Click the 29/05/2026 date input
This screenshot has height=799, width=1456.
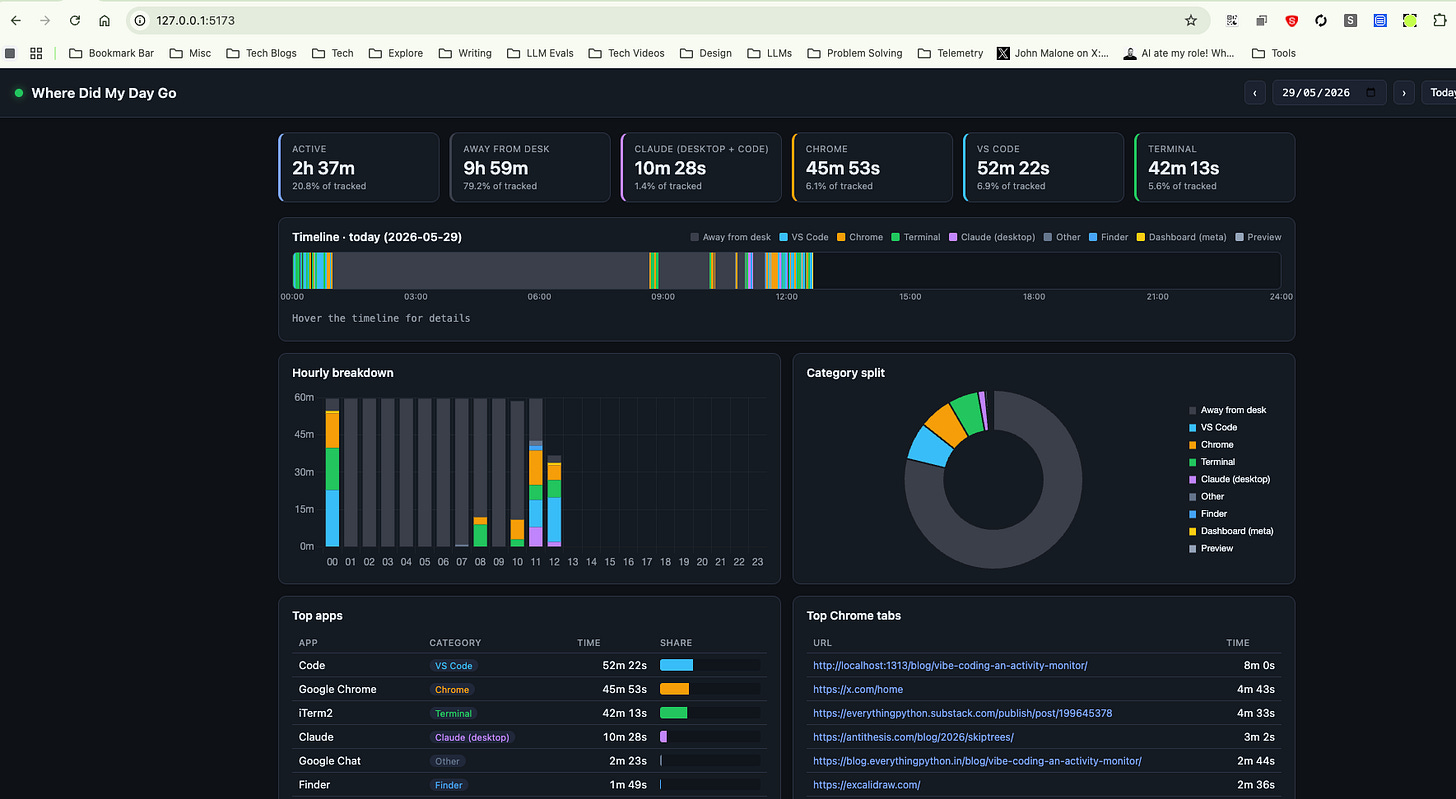[1328, 93]
